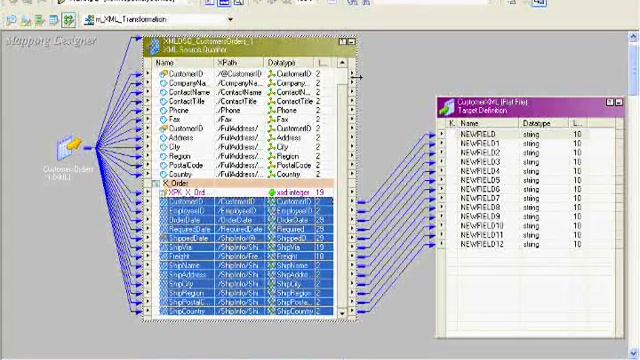Click the datatype icon beside xsd:integer

pyautogui.click(x=271, y=192)
